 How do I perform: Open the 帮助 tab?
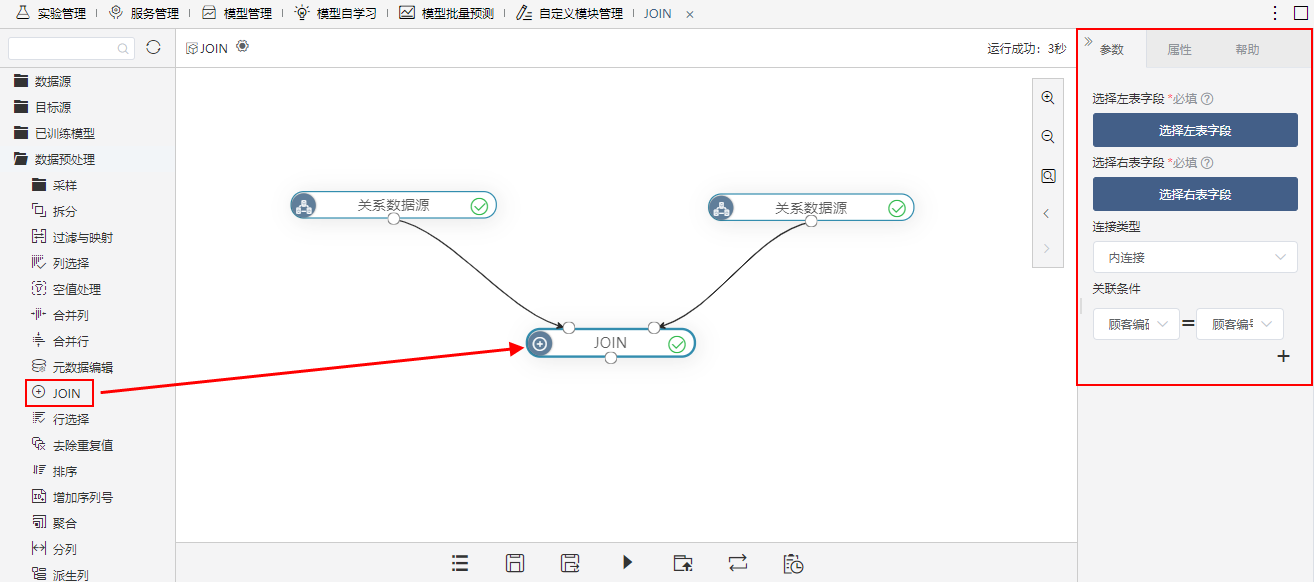point(1247,50)
